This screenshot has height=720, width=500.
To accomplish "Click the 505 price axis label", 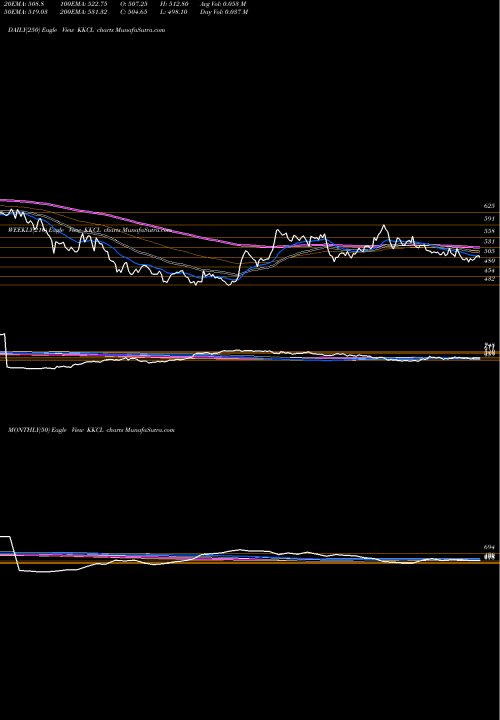I will pos(489,251).
